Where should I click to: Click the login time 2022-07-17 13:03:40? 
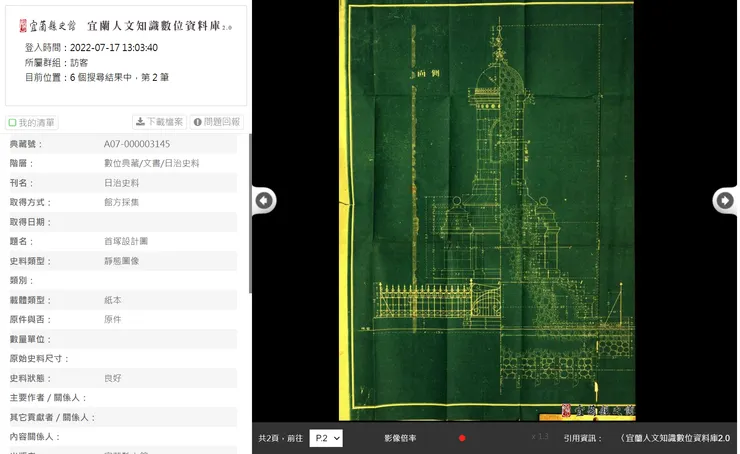(114, 48)
